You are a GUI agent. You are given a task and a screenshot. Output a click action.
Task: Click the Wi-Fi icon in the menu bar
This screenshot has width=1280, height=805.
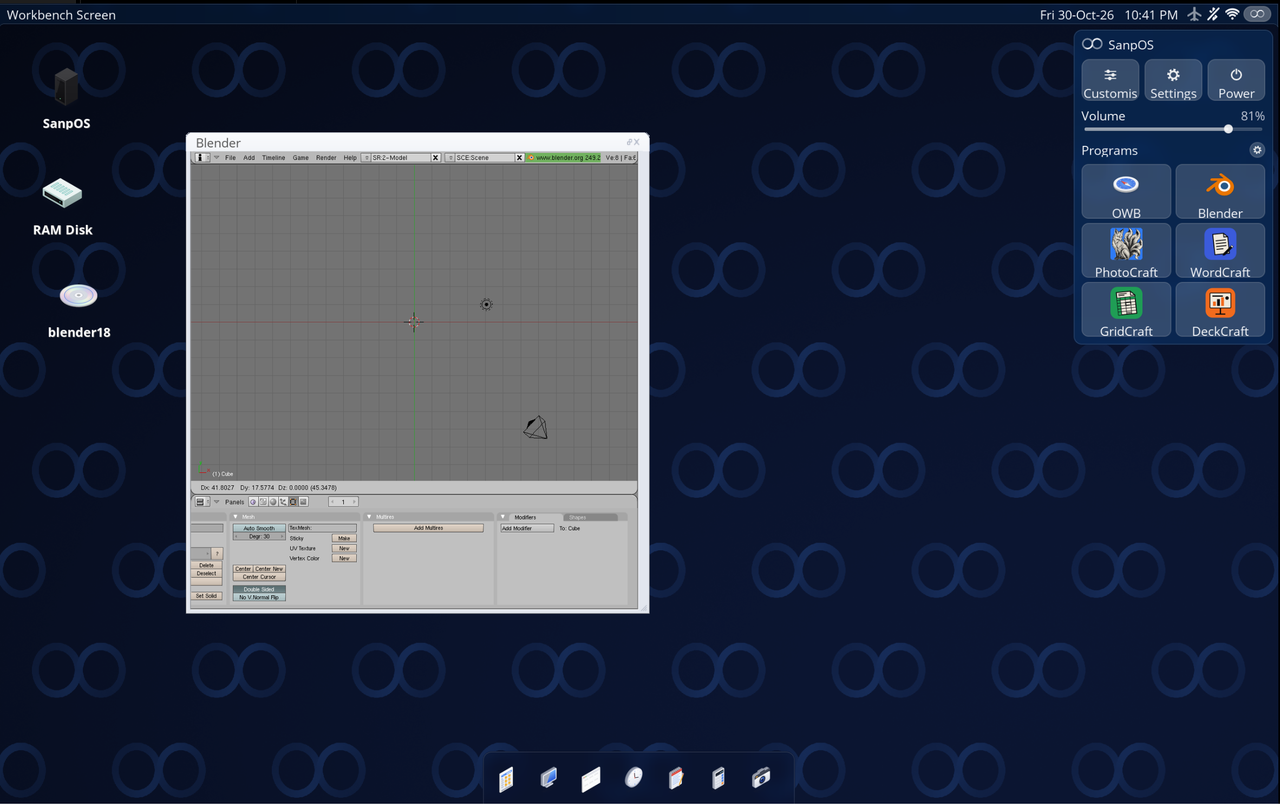pos(1232,15)
